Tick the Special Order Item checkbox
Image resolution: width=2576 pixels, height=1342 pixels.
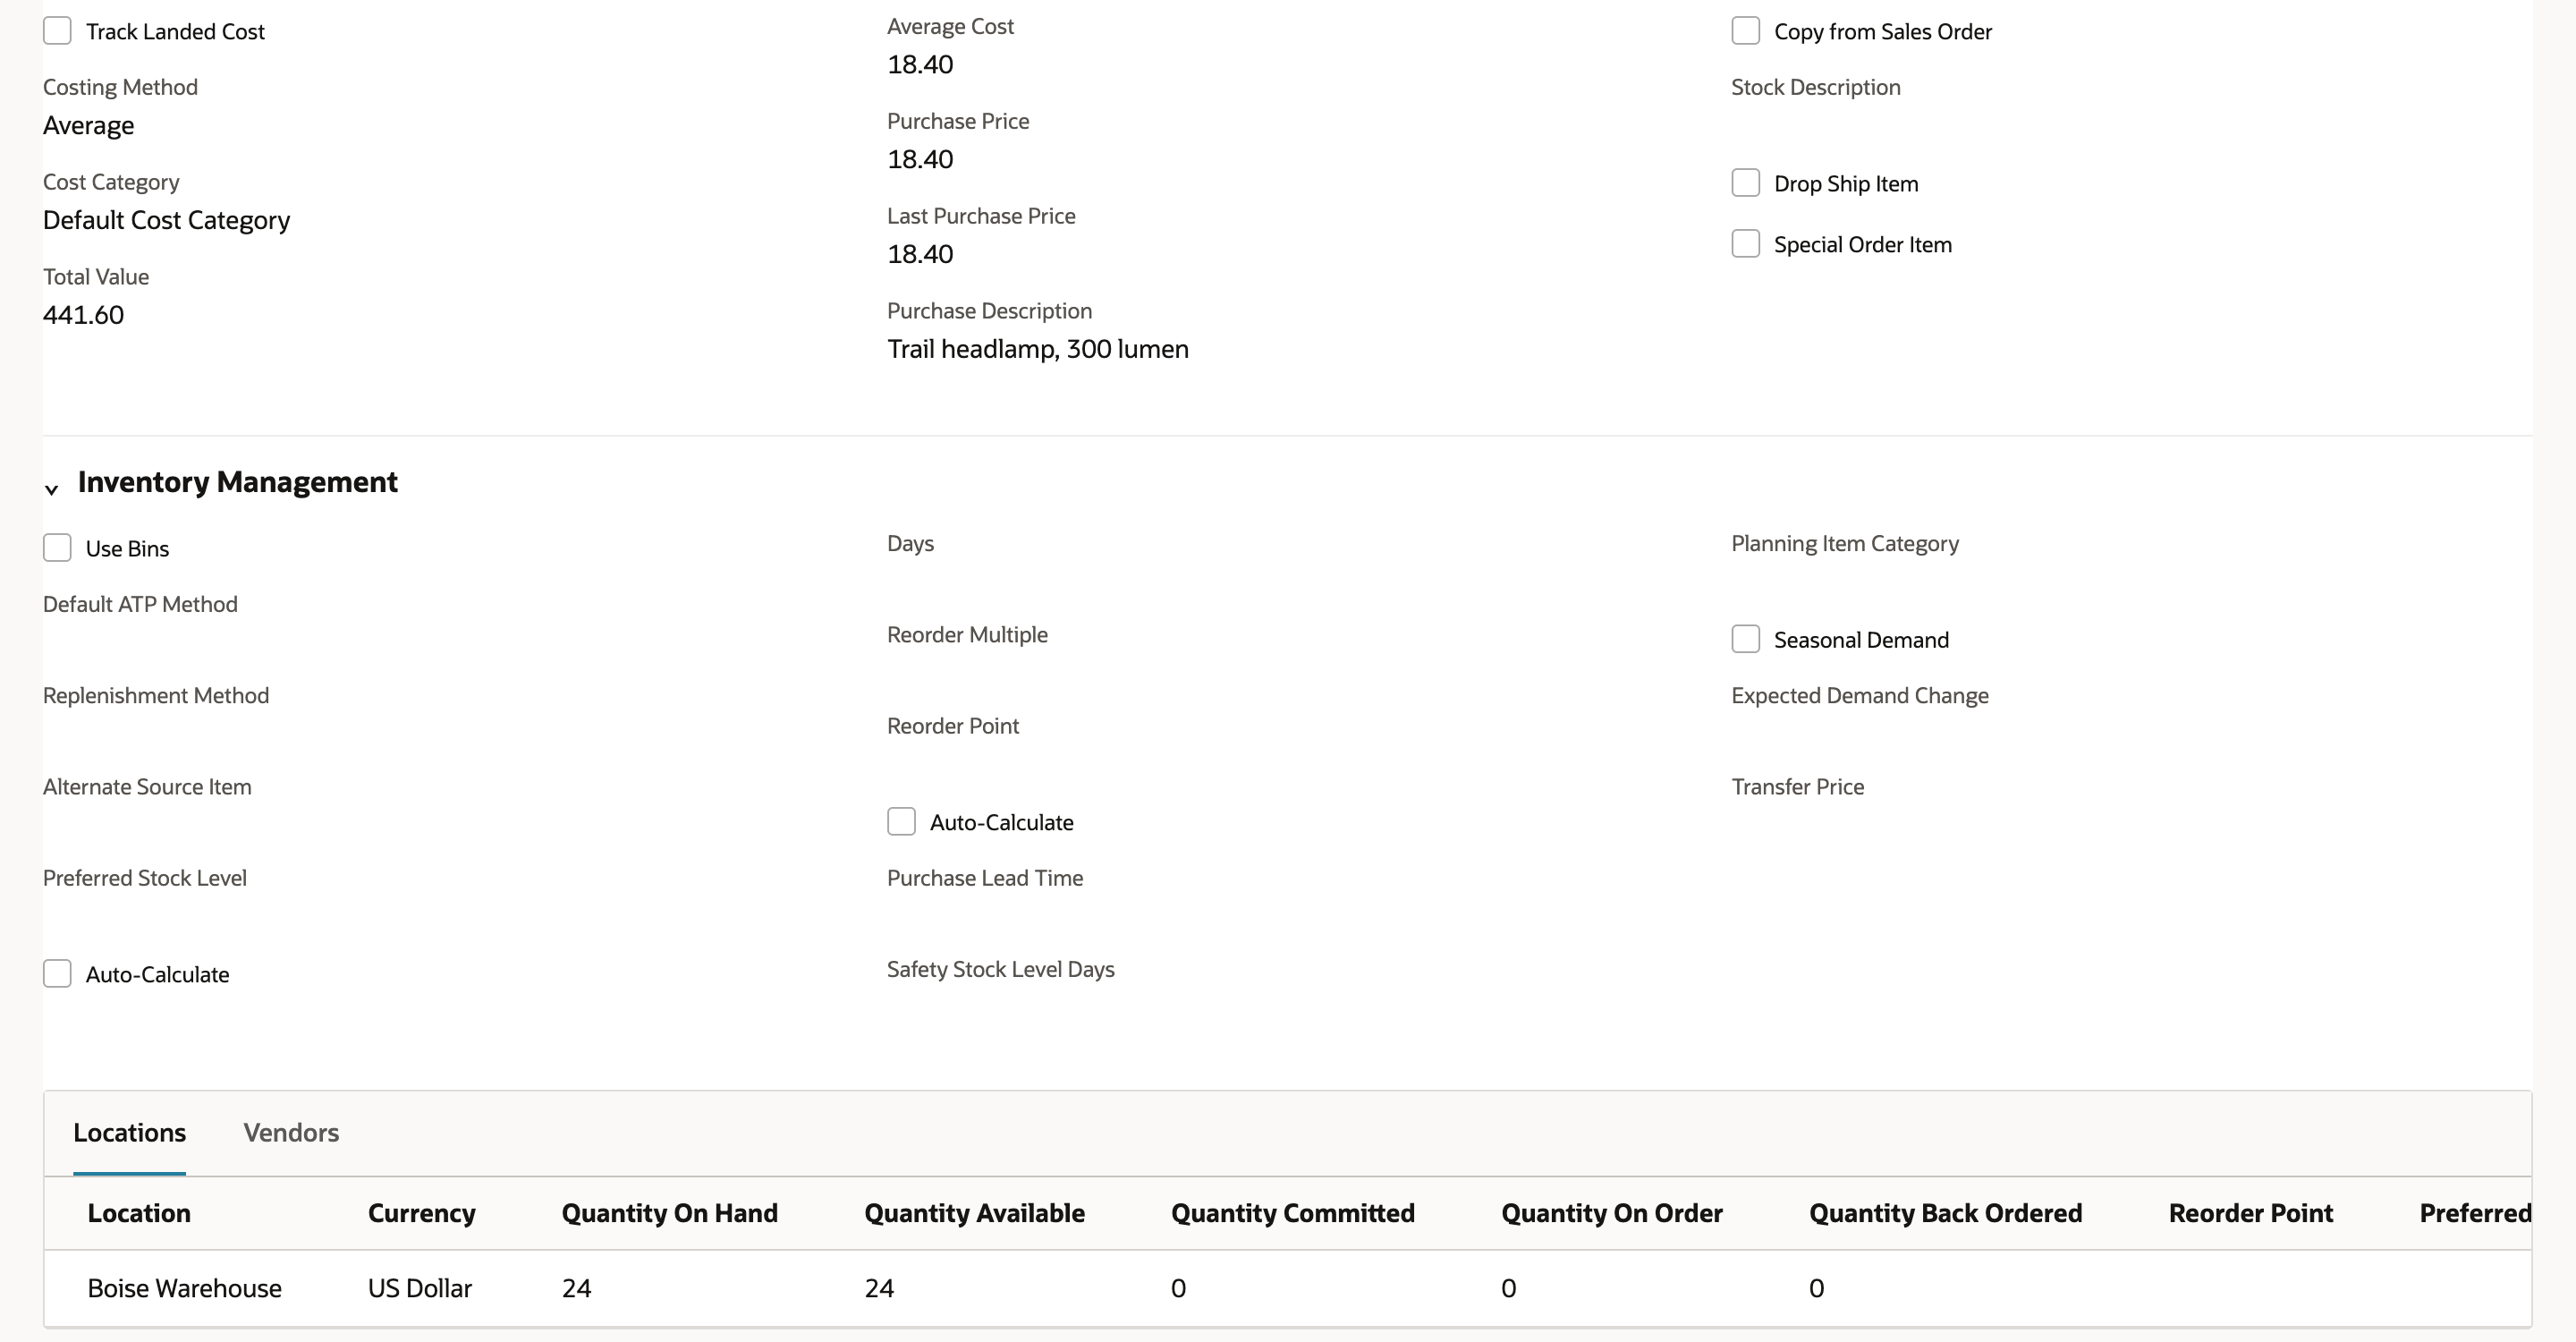pos(1745,244)
